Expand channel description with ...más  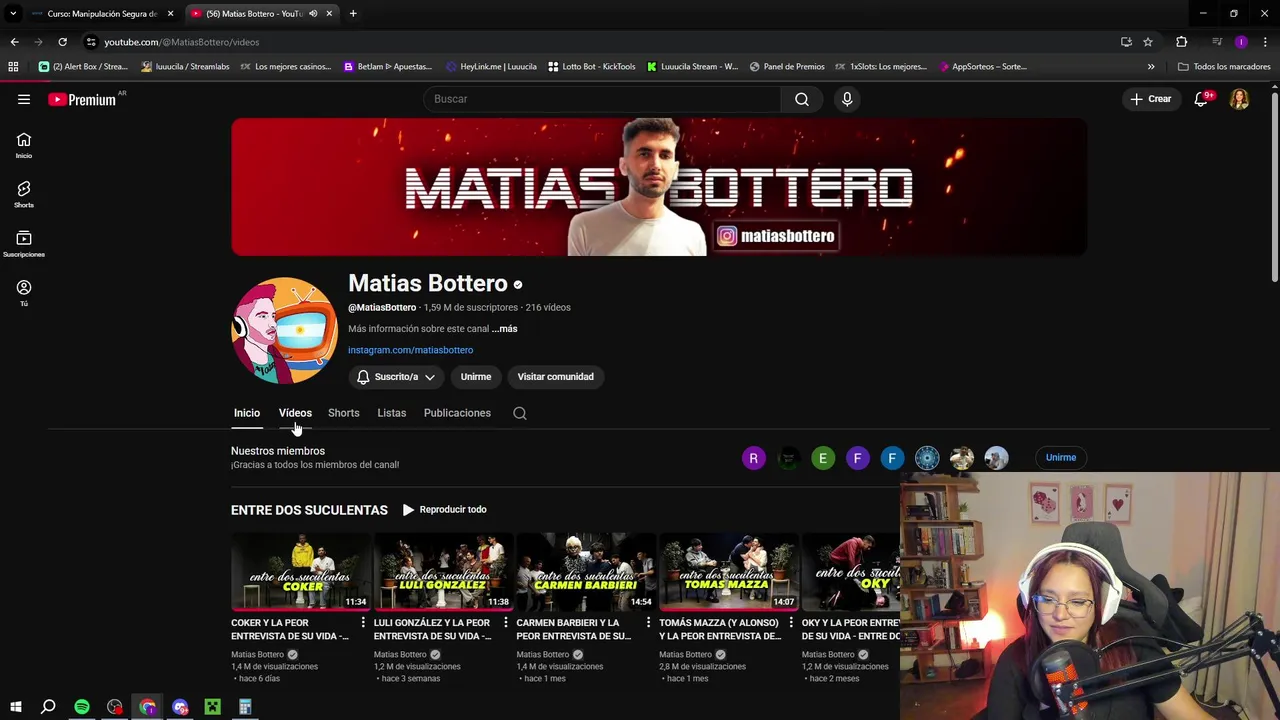(504, 328)
